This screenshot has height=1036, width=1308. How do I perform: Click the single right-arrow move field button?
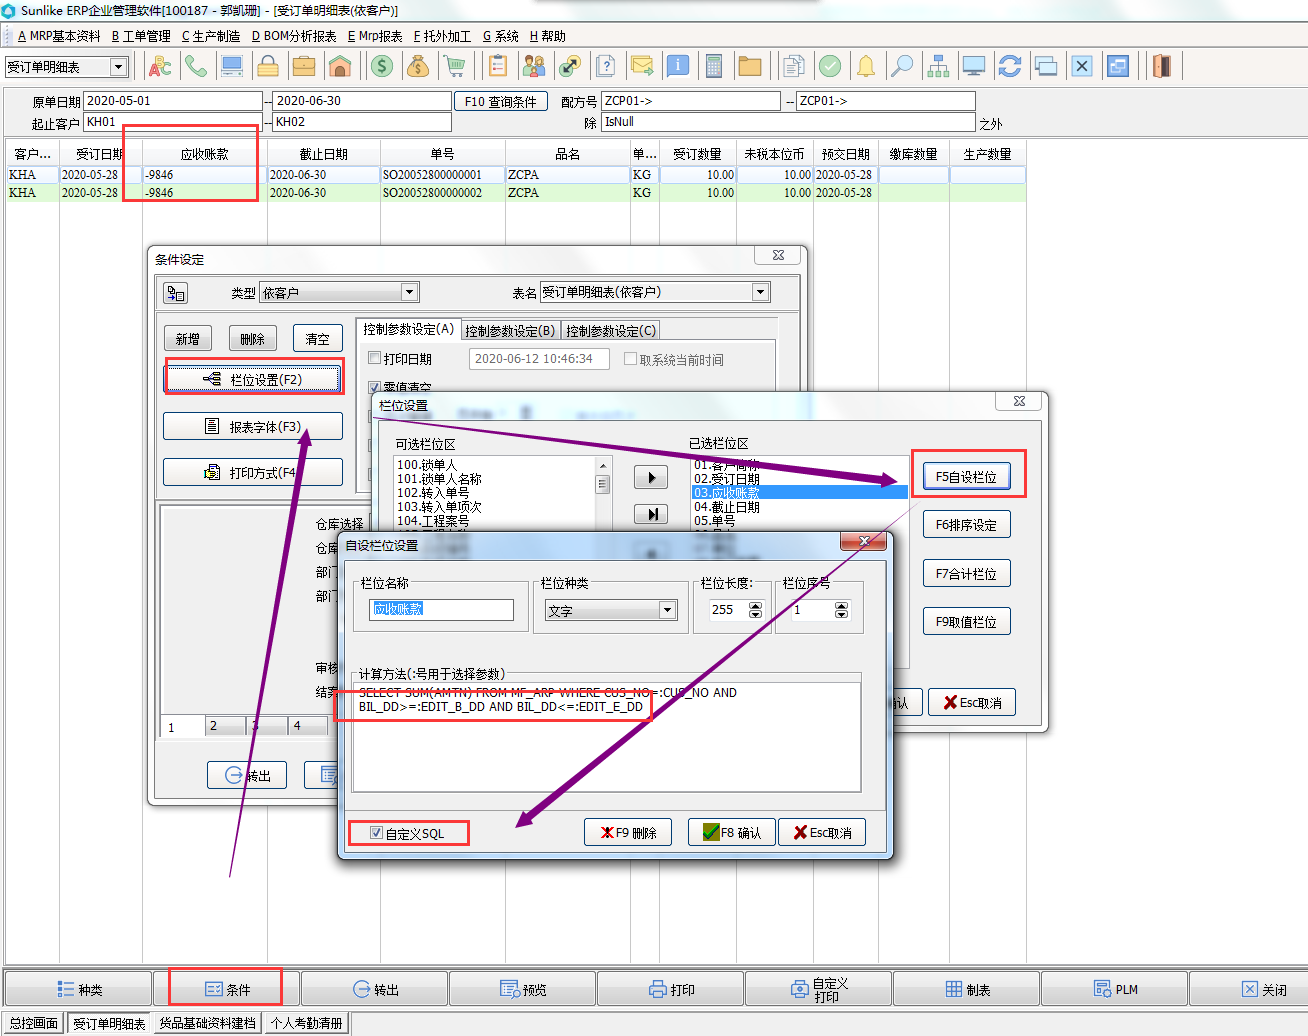coord(651,477)
